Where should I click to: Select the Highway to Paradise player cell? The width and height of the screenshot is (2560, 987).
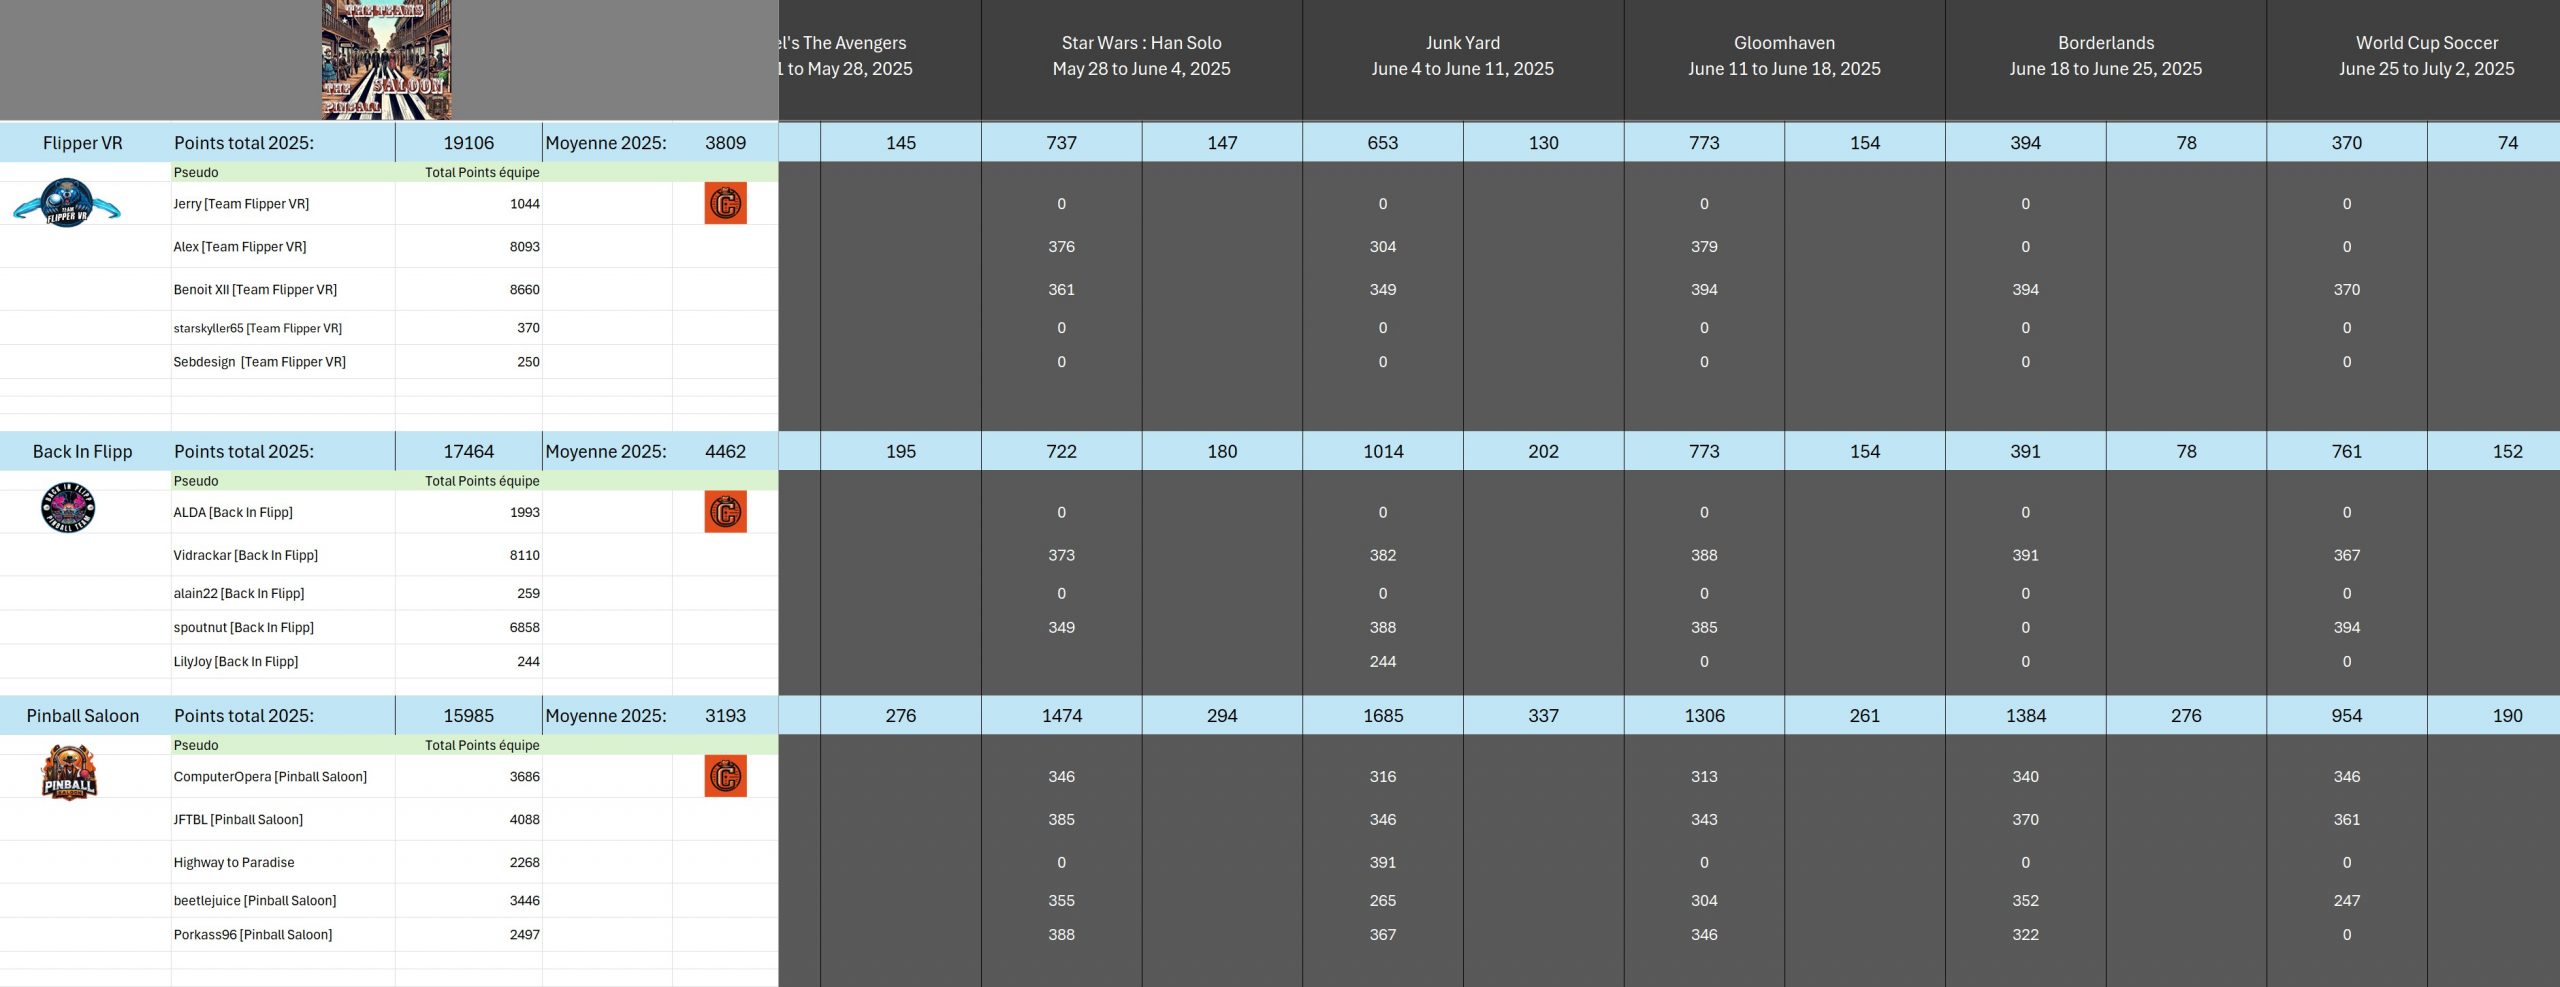coord(234,862)
